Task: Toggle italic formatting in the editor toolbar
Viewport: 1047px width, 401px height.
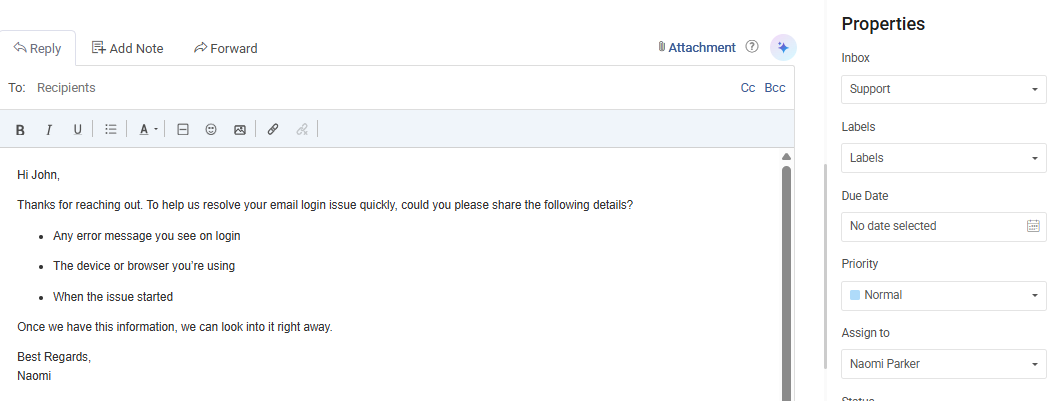Action: [49, 129]
